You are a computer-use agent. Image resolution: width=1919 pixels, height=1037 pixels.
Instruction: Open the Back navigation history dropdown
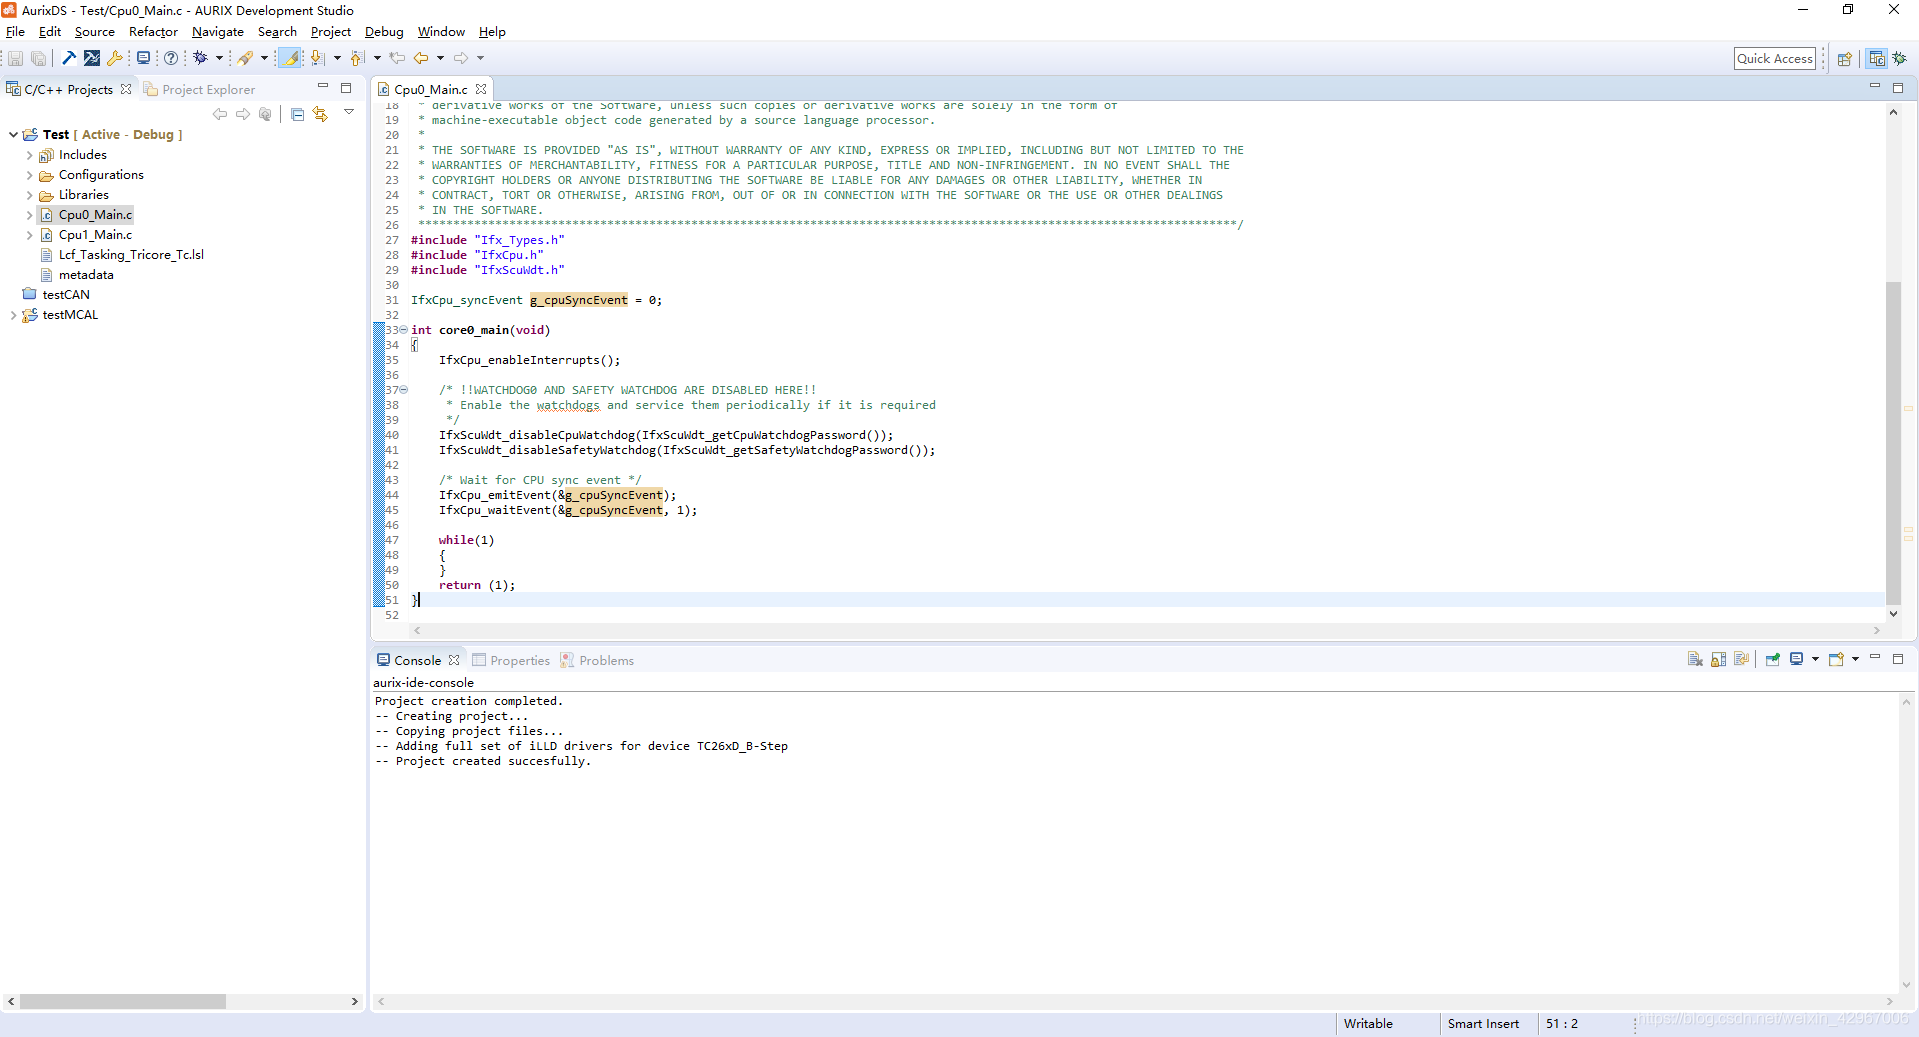[440, 58]
